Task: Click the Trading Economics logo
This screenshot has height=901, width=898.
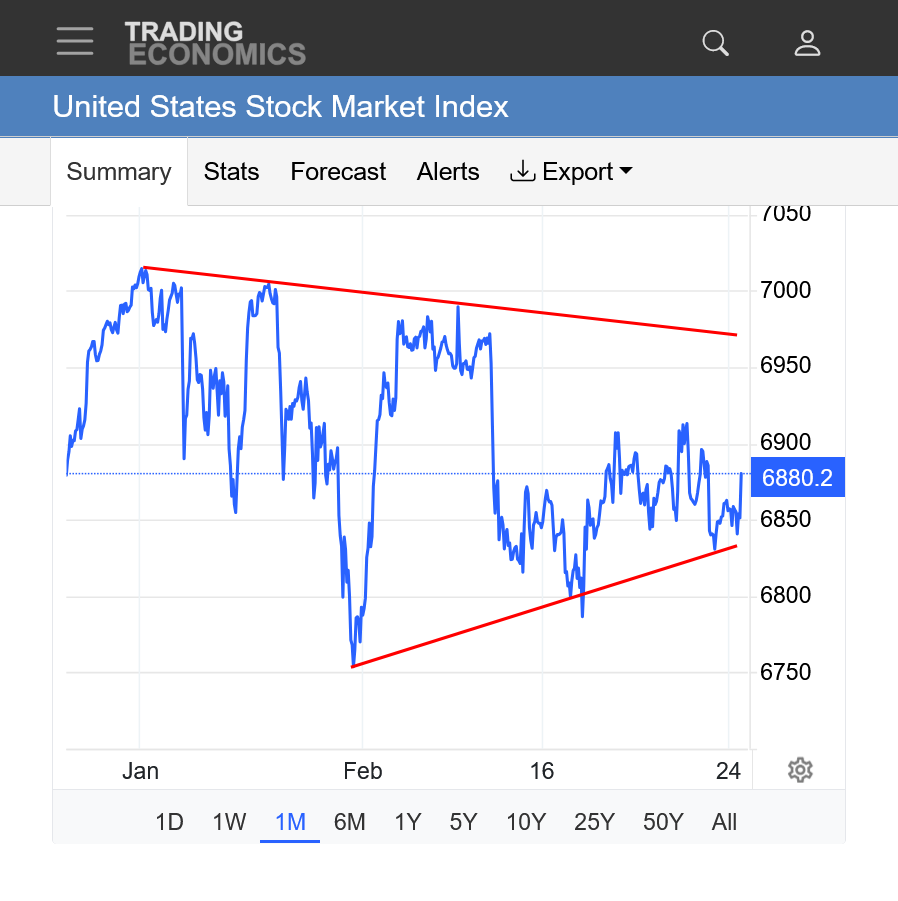Action: point(215,43)
